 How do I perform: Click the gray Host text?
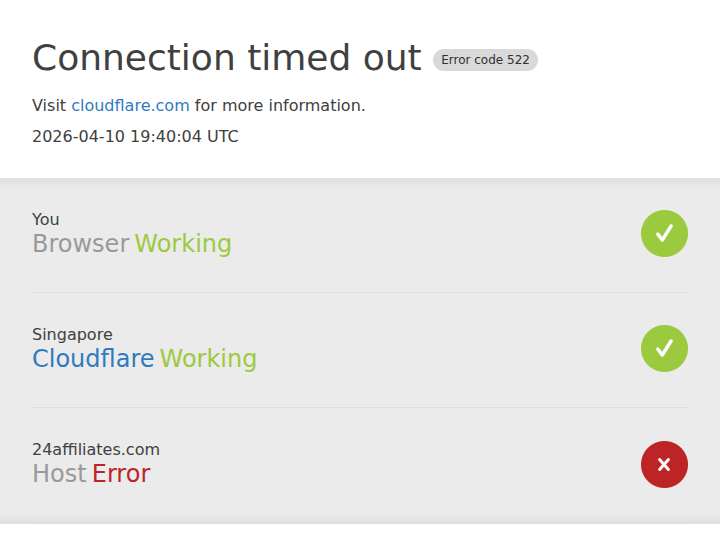[x=59, y=473]
